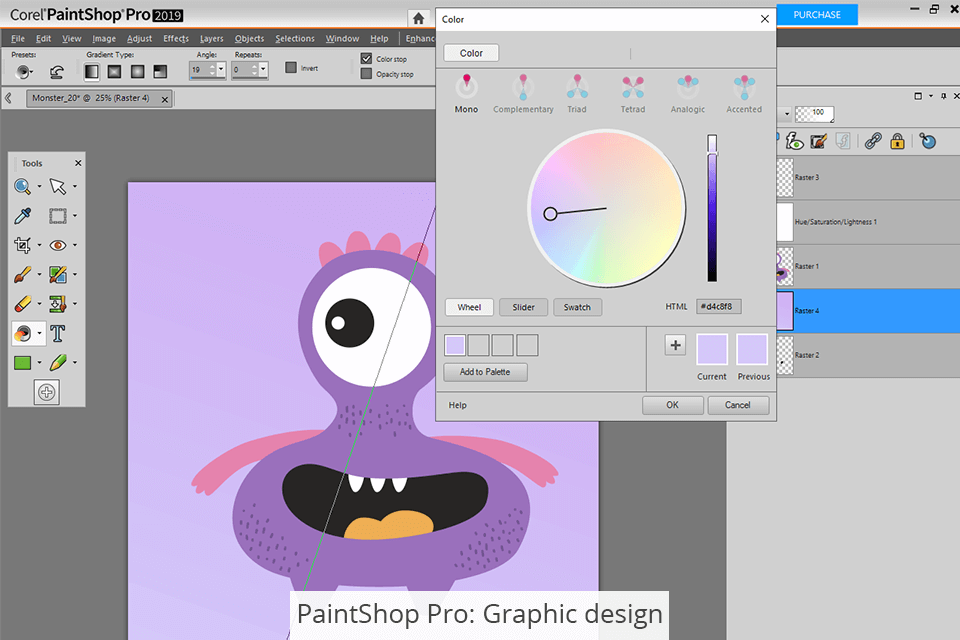
Task: Click the Color button at dialog top
Action: coord(471,53)
